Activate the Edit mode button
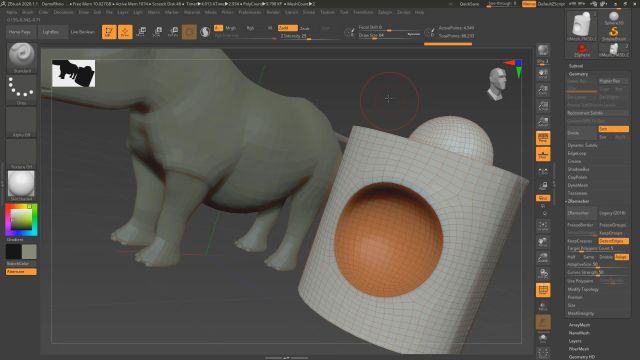The width and height of the screenshot is (640, 360). pos(109,32)
